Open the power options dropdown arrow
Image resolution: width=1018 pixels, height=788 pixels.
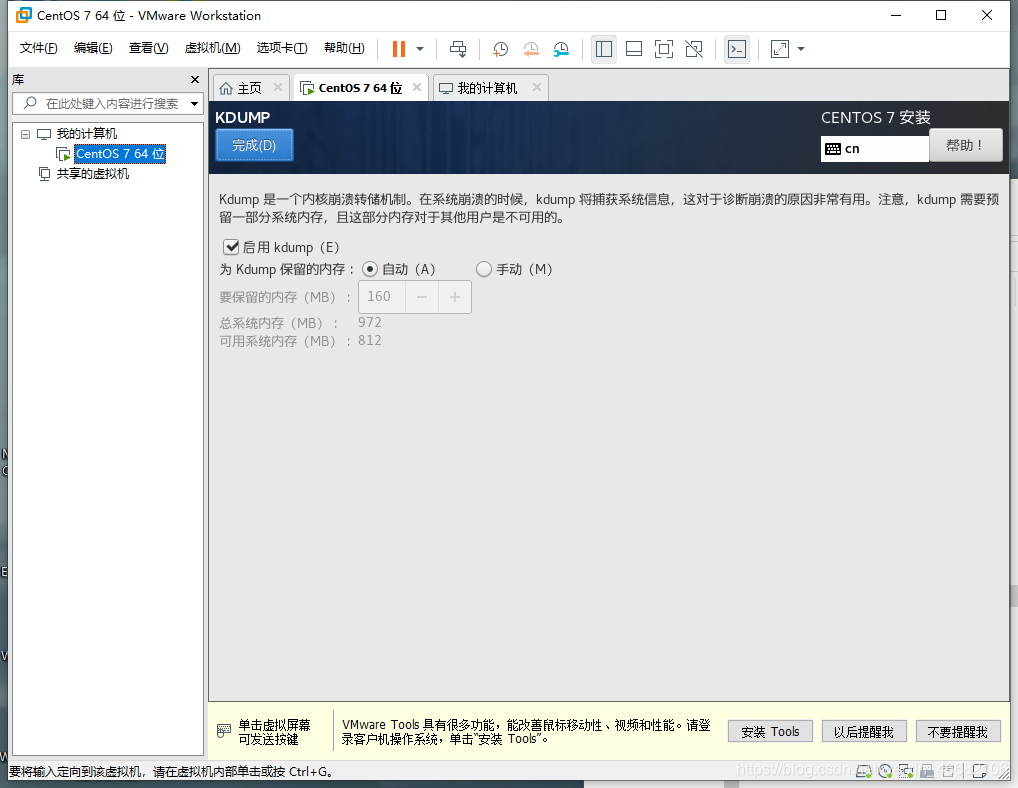420,49
